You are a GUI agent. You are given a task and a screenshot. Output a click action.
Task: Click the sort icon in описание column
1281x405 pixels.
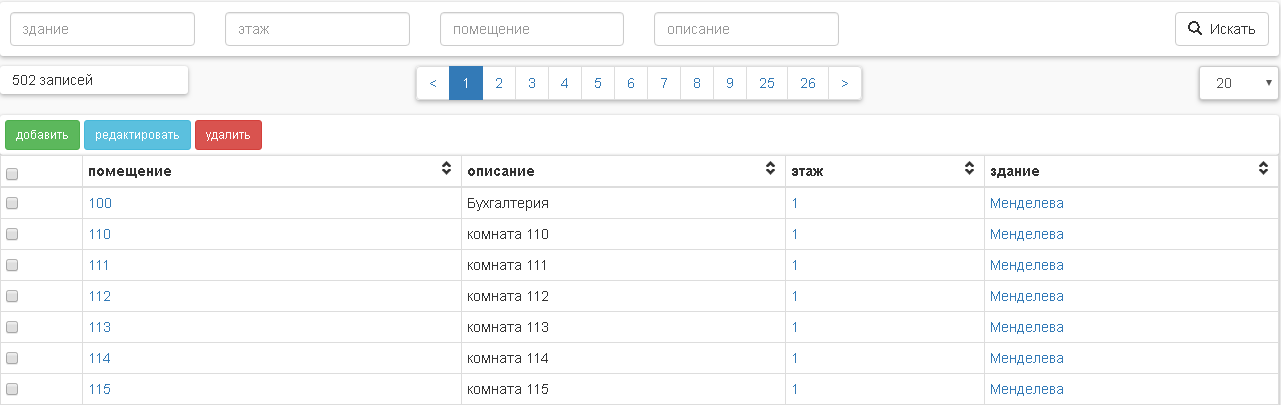[770, 170]
